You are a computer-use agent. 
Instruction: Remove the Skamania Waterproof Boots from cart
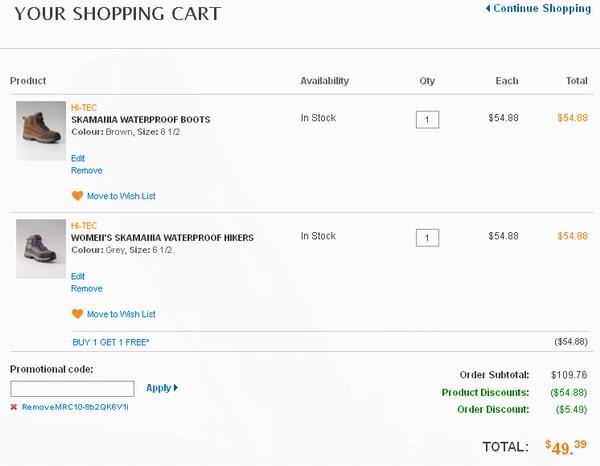[86, 170]
